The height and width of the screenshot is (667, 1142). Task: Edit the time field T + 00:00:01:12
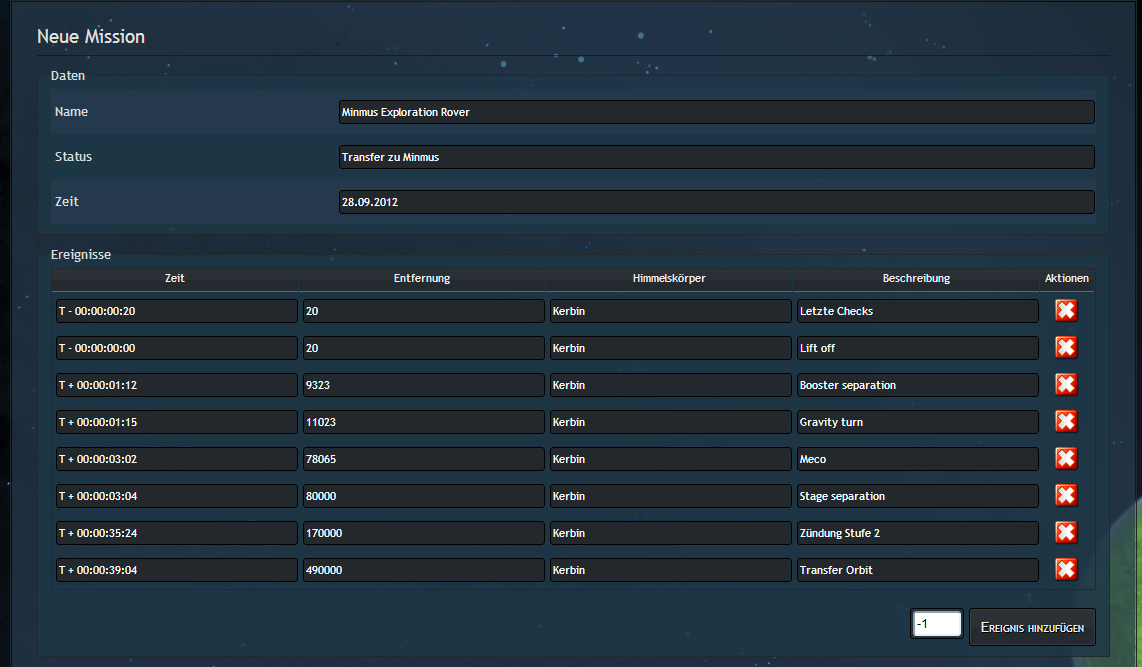(177, 385)
